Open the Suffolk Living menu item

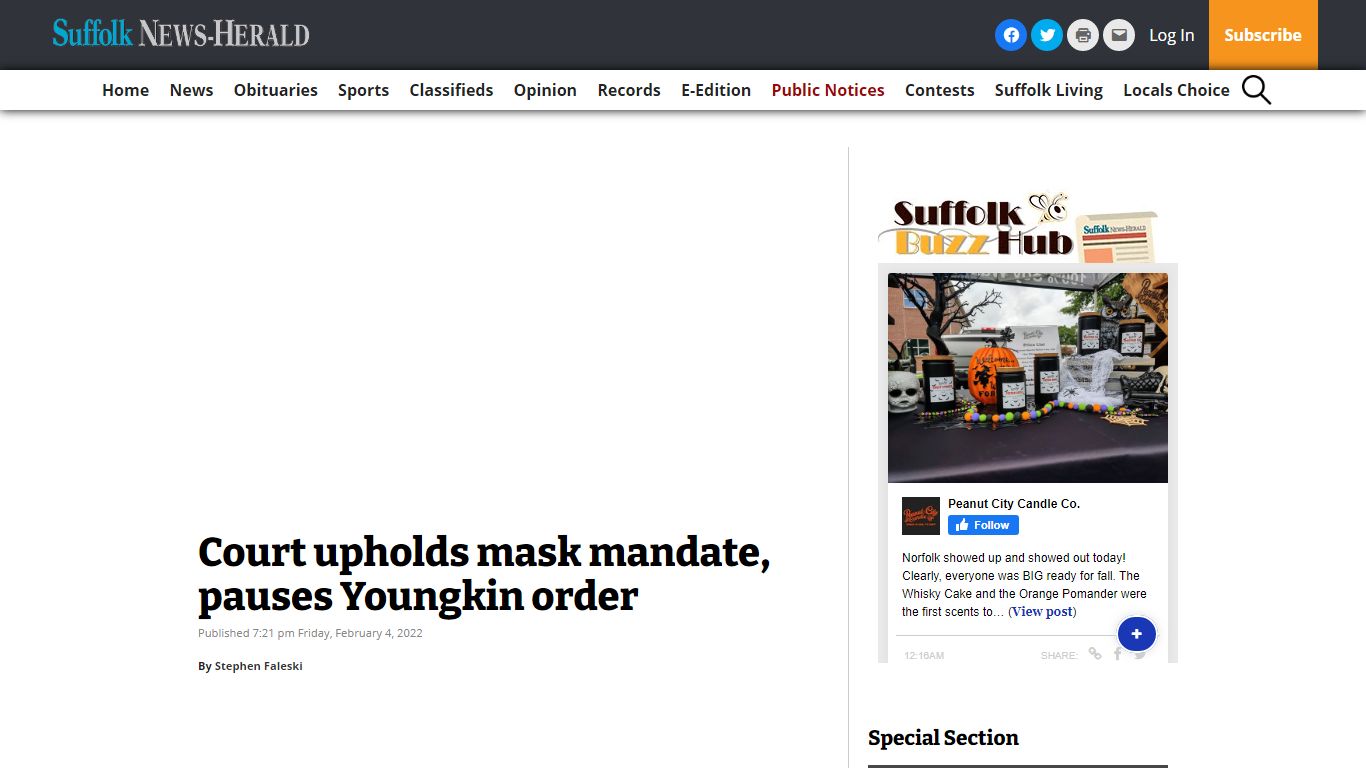click(x=1048, y=90)
